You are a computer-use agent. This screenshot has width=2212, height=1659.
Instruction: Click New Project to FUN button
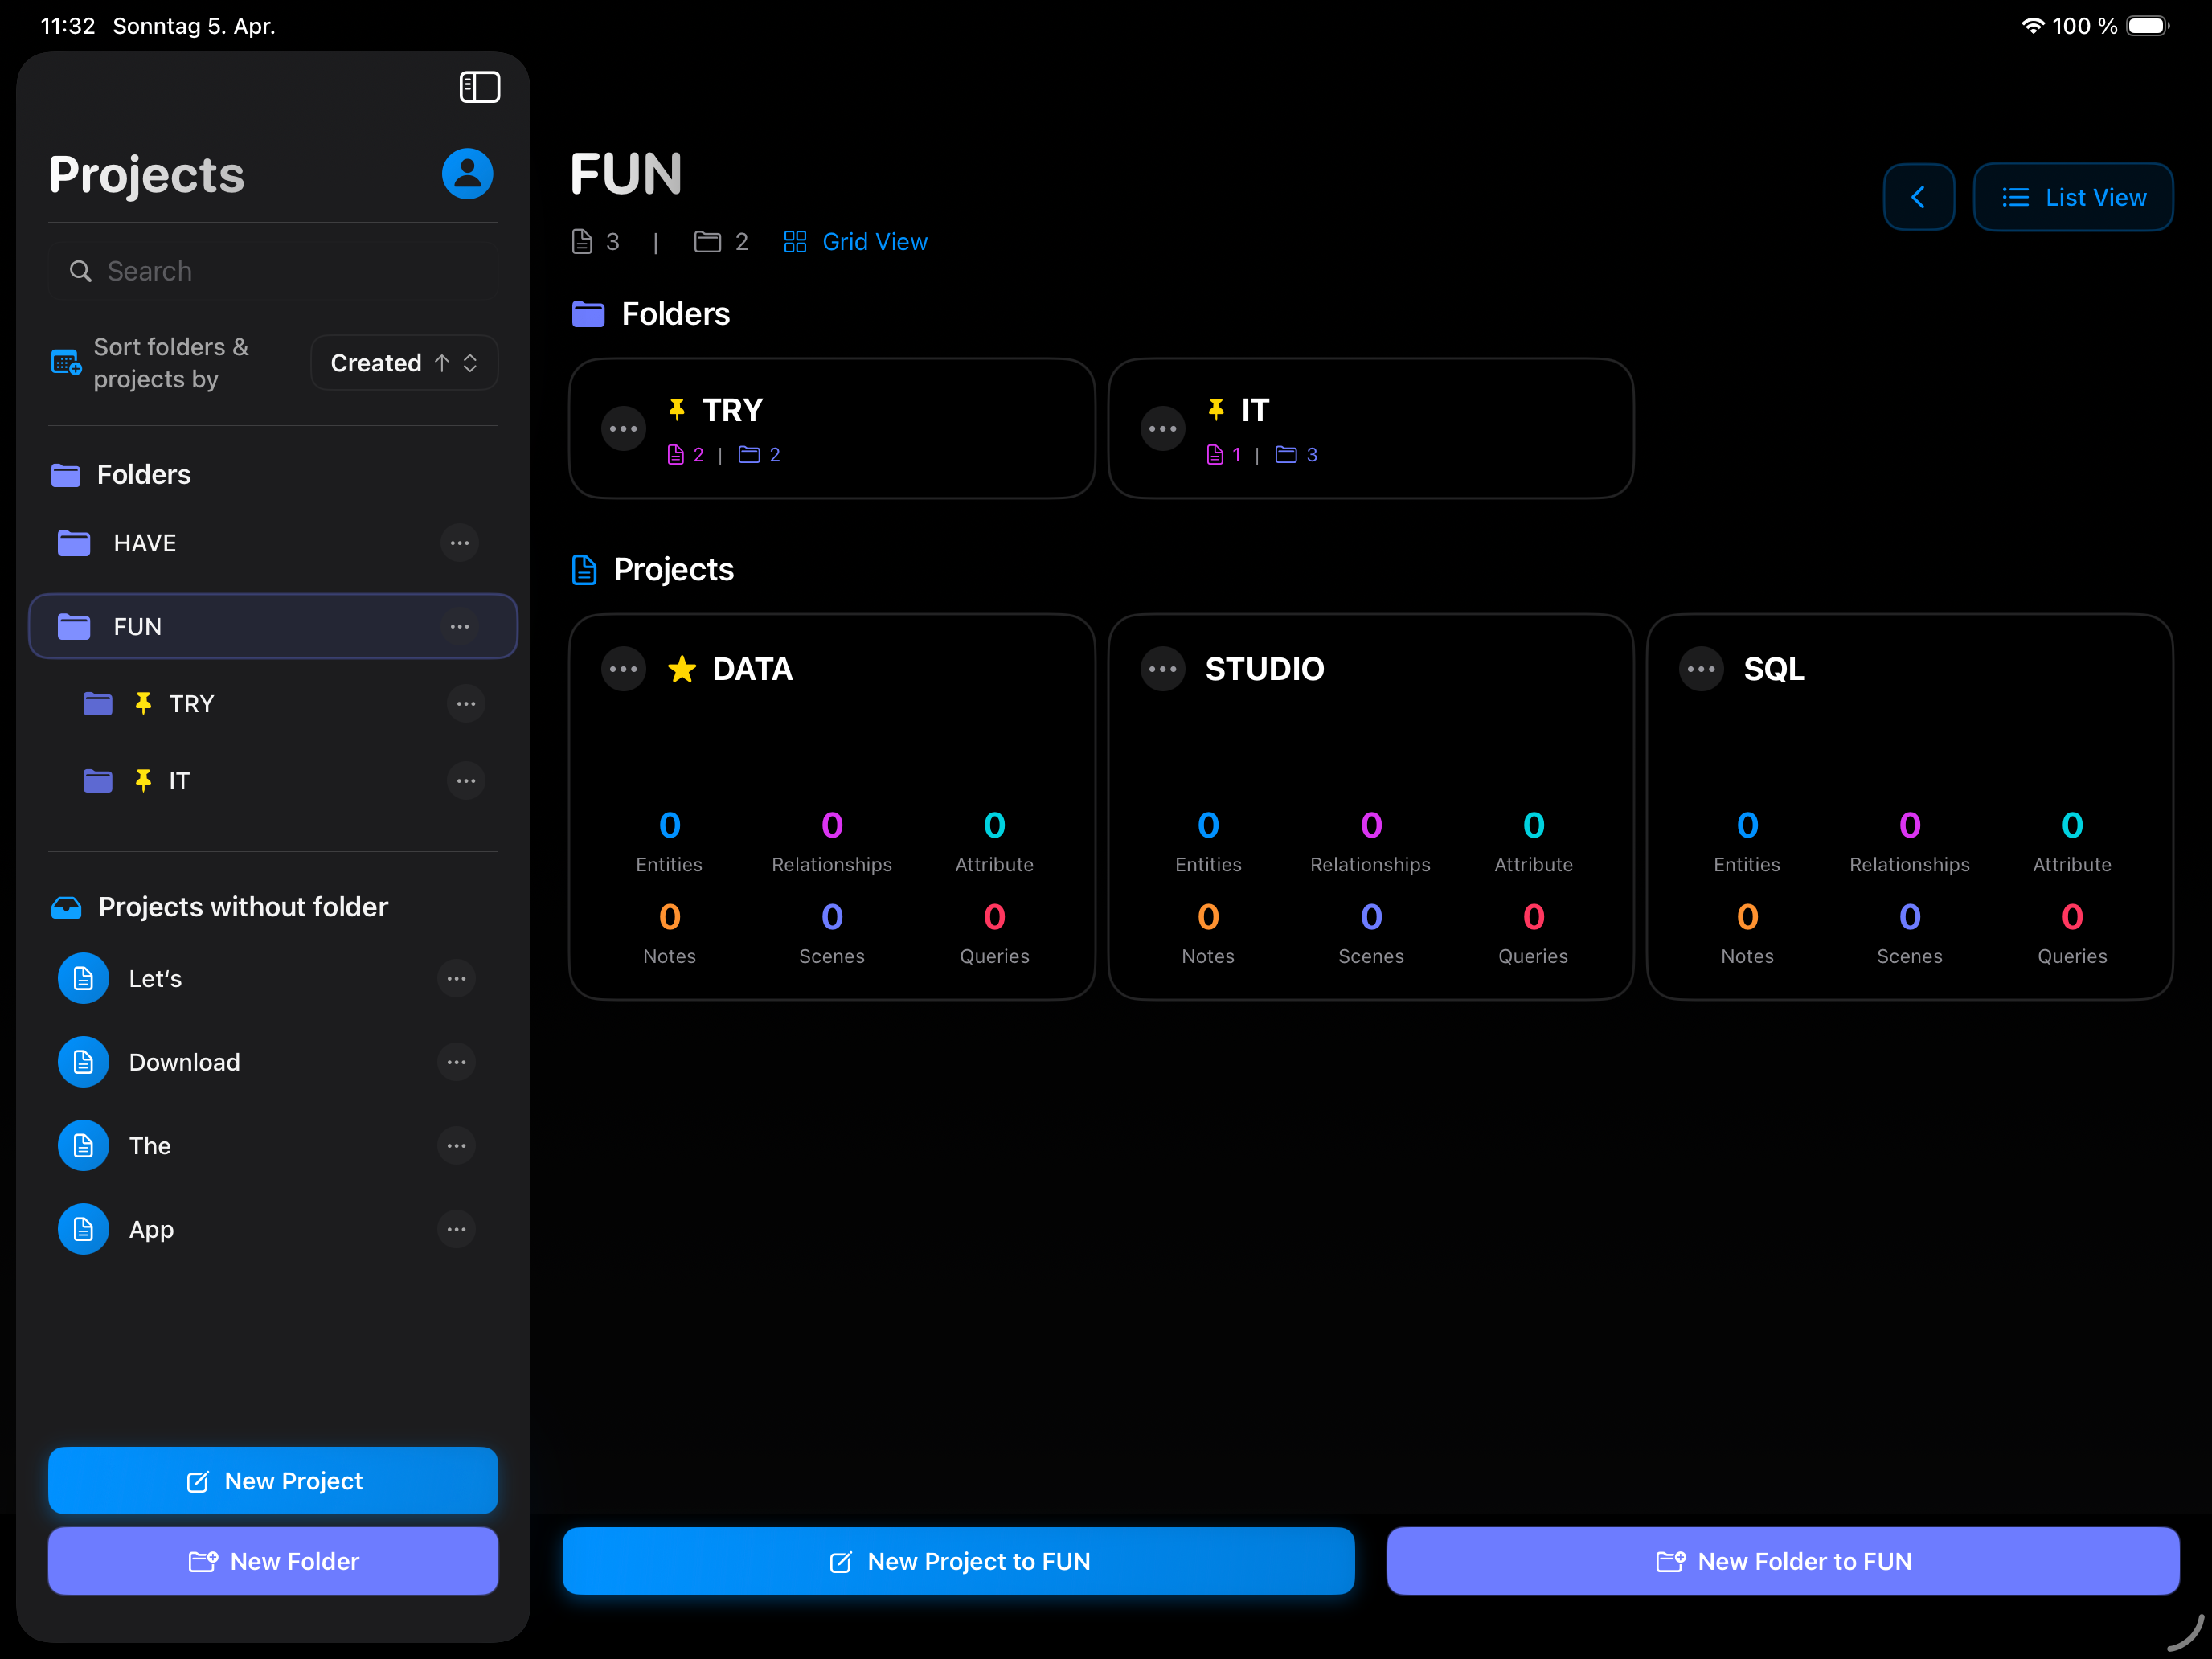coord(958,1561)
